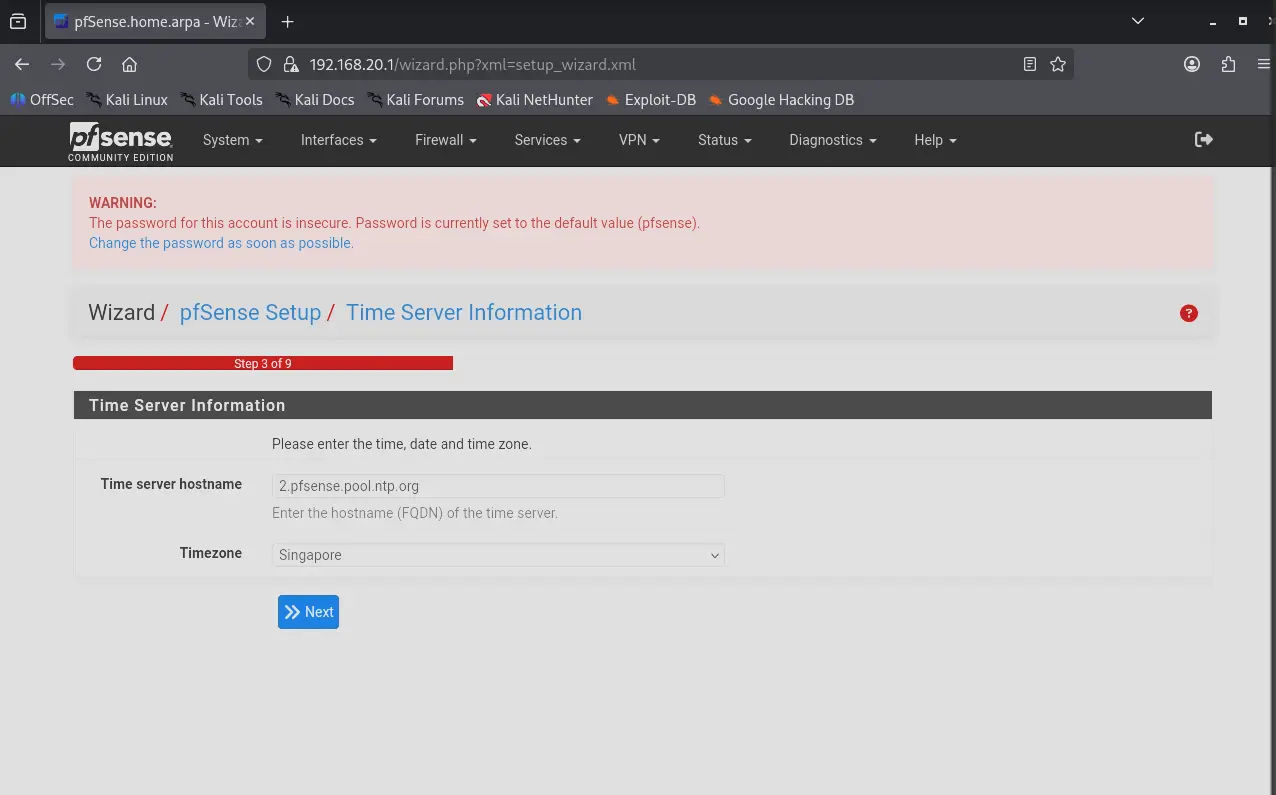Open the Kali Docs bookmark

coord(316,100)
